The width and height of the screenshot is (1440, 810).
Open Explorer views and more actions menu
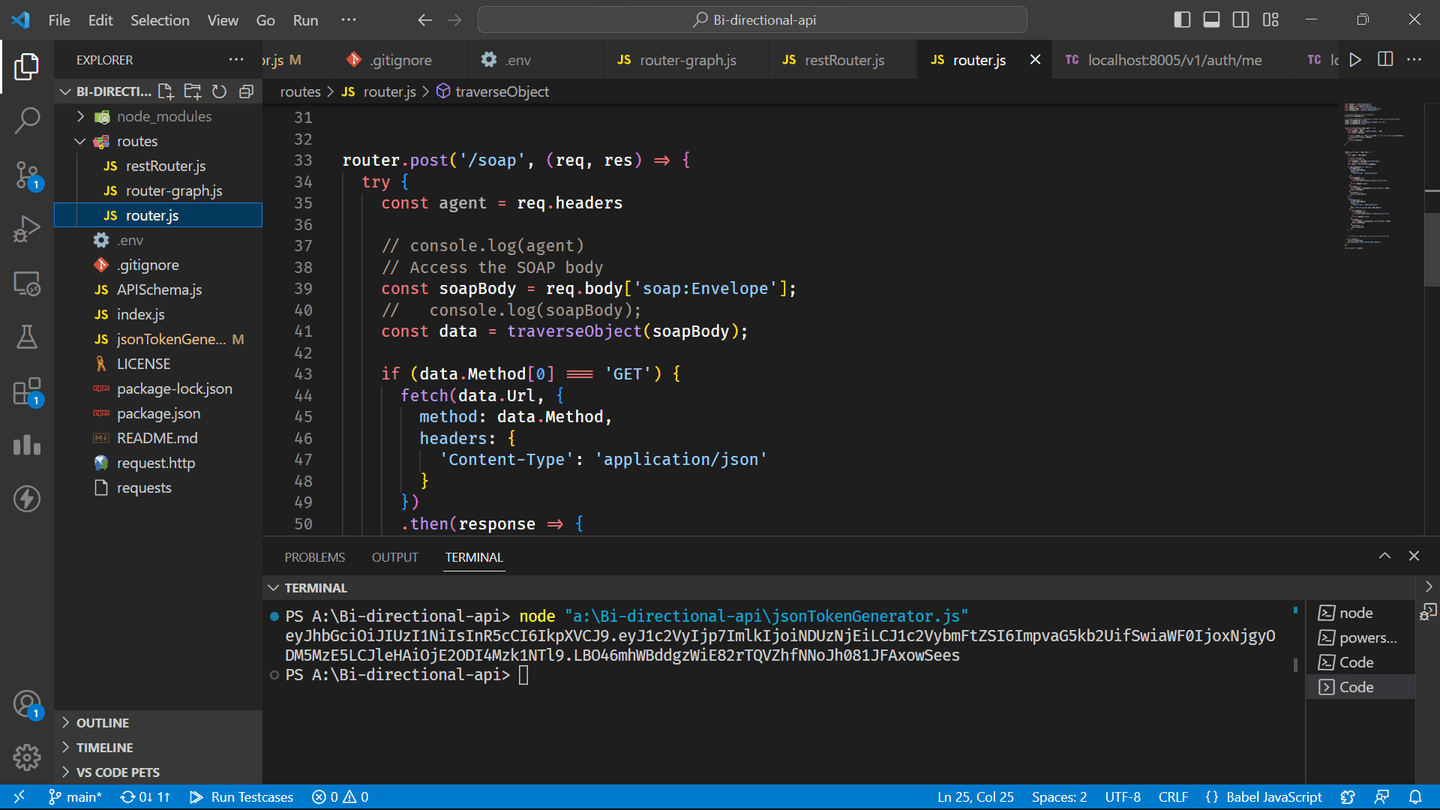pyautogui.click(x=236, y=60)
